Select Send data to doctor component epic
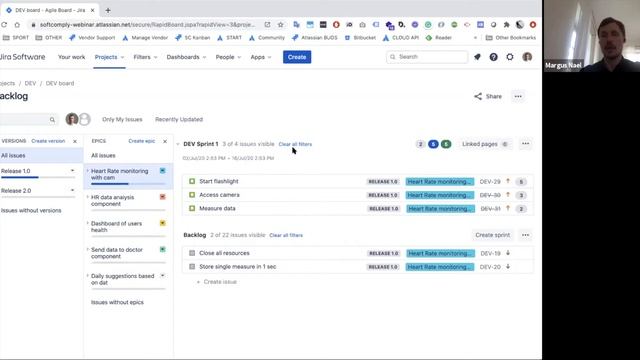This screenshot has width=640, height=360. (x=117, y=253)
